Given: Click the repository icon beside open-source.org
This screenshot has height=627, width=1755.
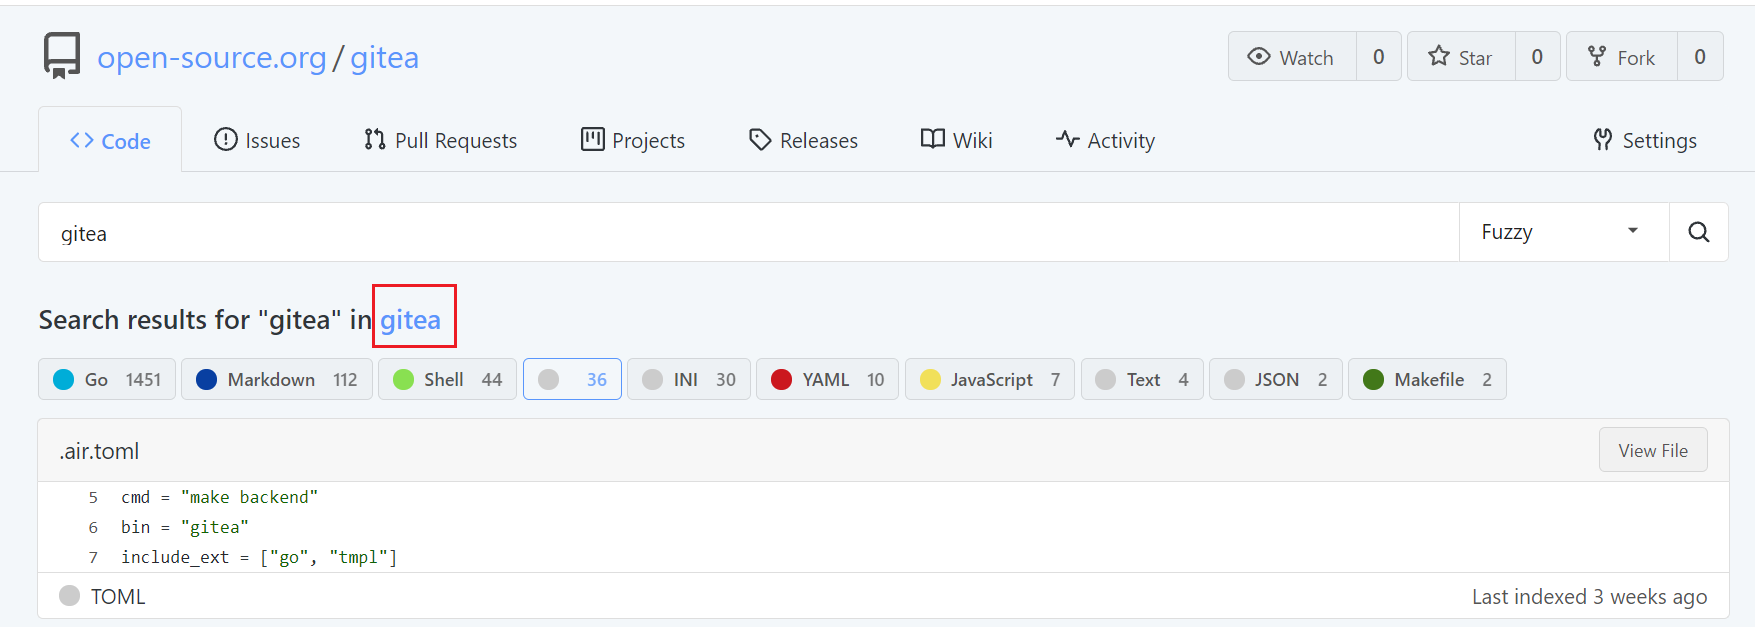Looking at the screenshot, I should [x=62, y=56].
